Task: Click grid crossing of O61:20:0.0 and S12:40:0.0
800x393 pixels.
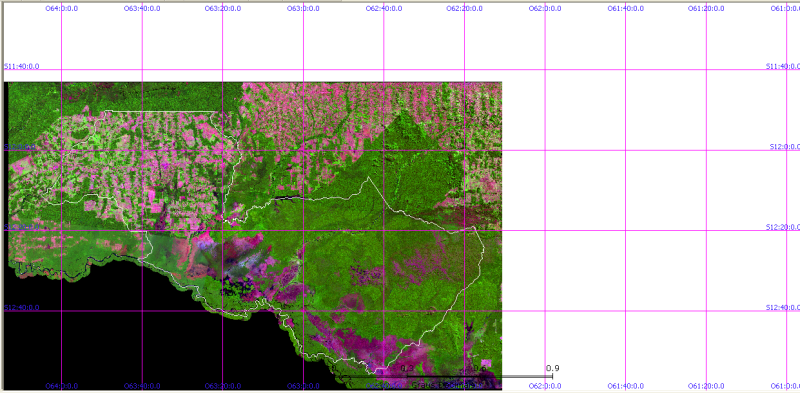Action: click(x=706, y=311)
